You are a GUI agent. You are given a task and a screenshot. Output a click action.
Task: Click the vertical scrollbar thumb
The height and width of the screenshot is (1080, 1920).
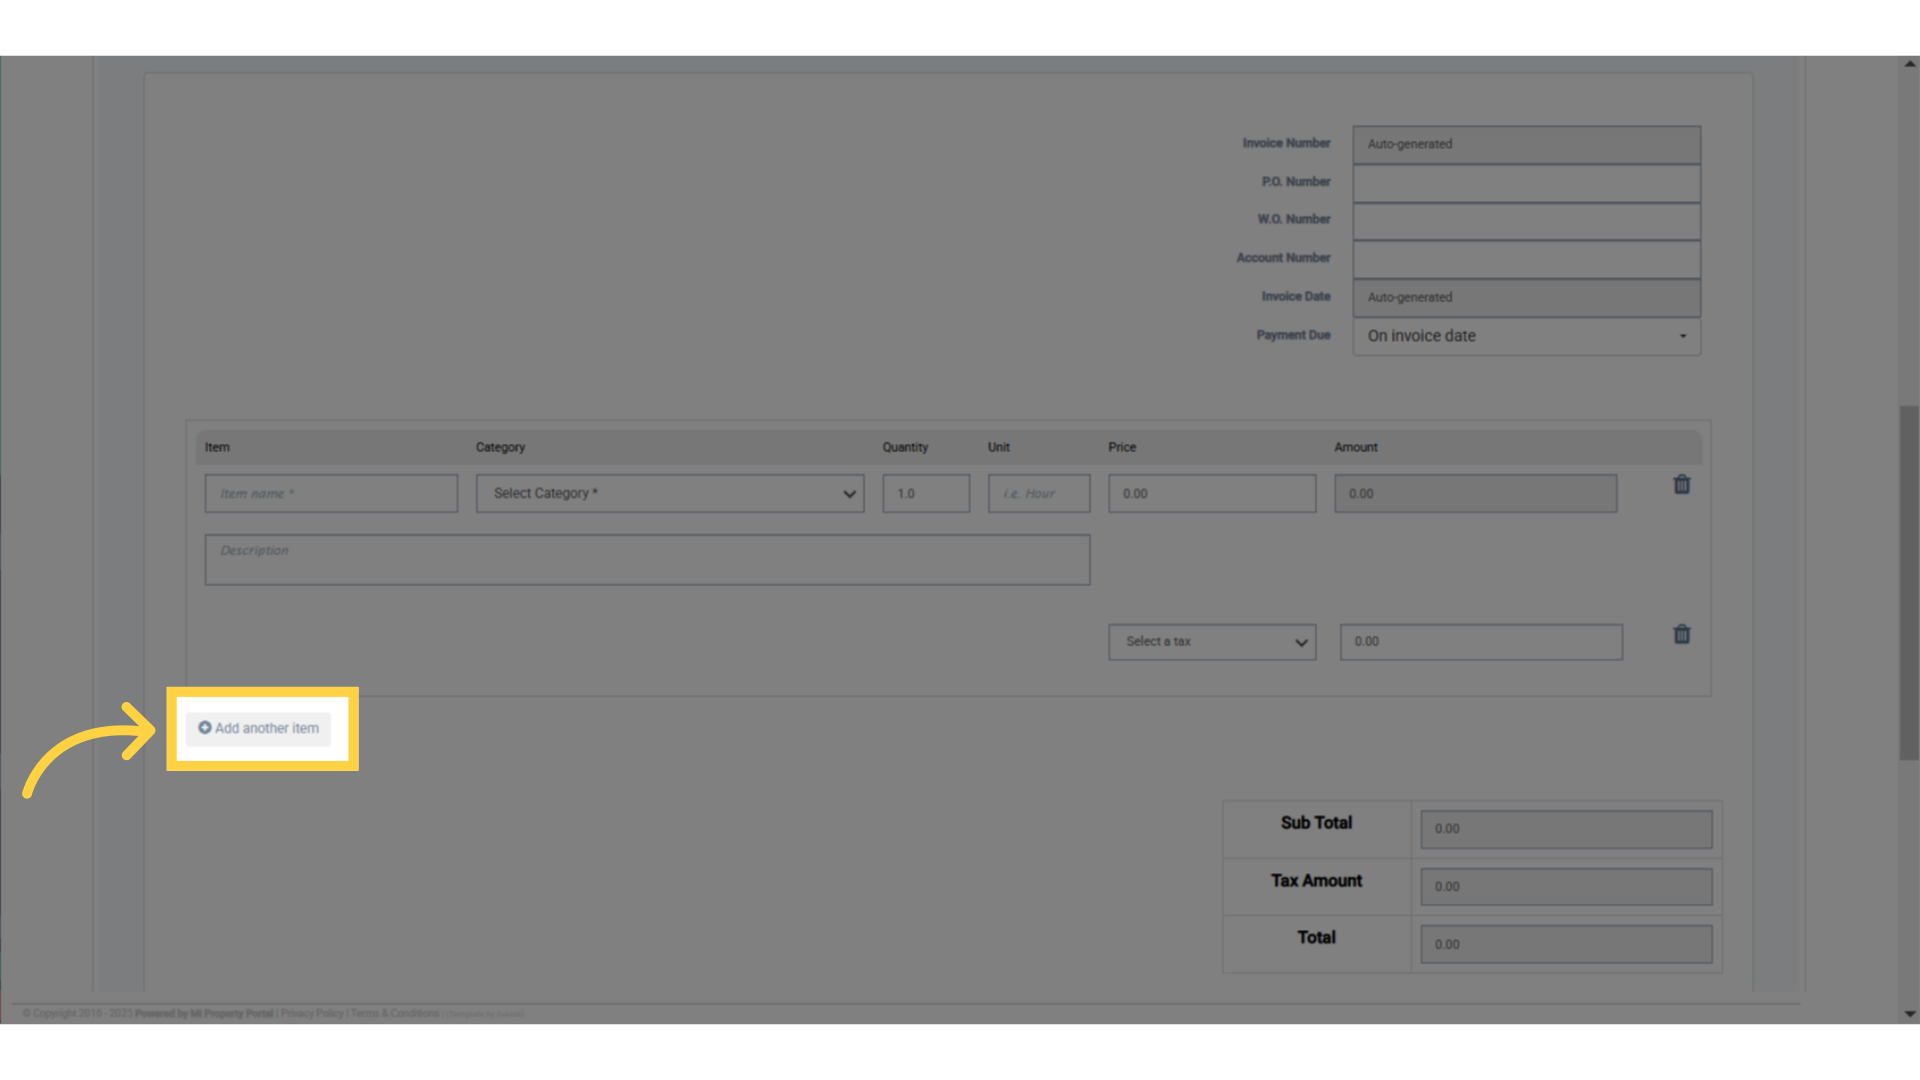[x=1909, y=582]
